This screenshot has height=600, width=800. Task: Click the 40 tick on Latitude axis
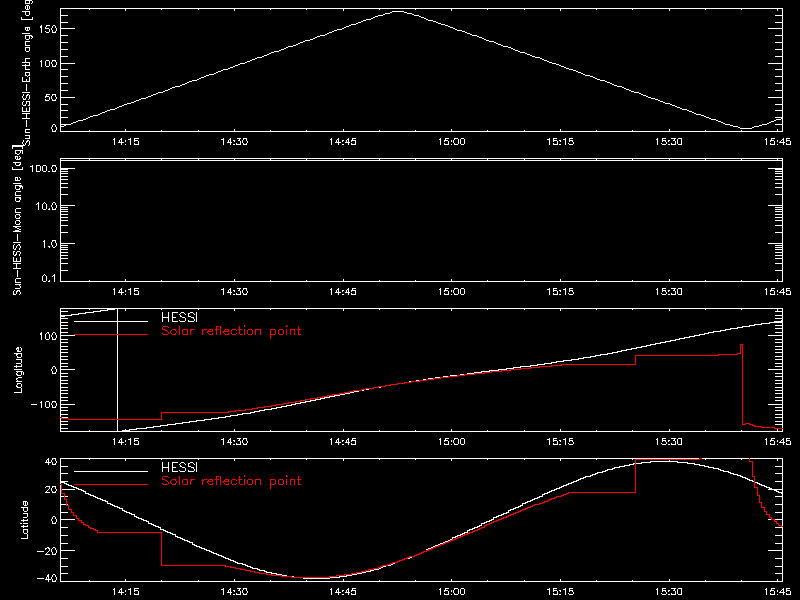51,462
